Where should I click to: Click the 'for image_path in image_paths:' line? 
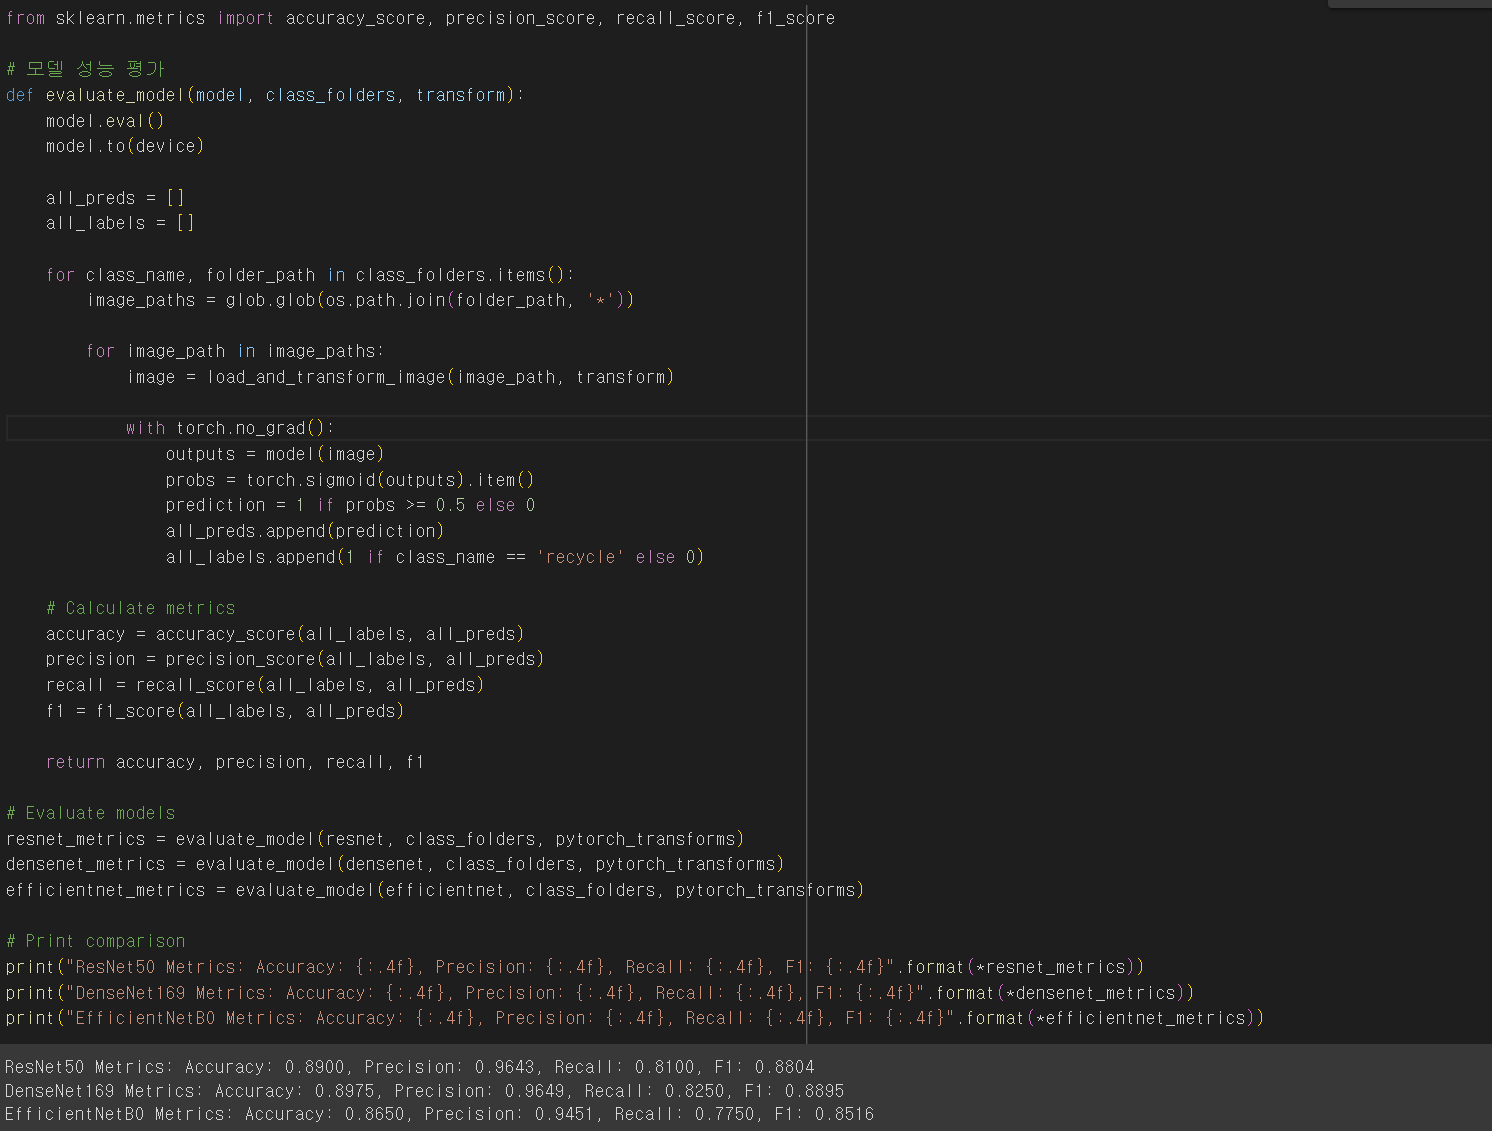(235, 351)
